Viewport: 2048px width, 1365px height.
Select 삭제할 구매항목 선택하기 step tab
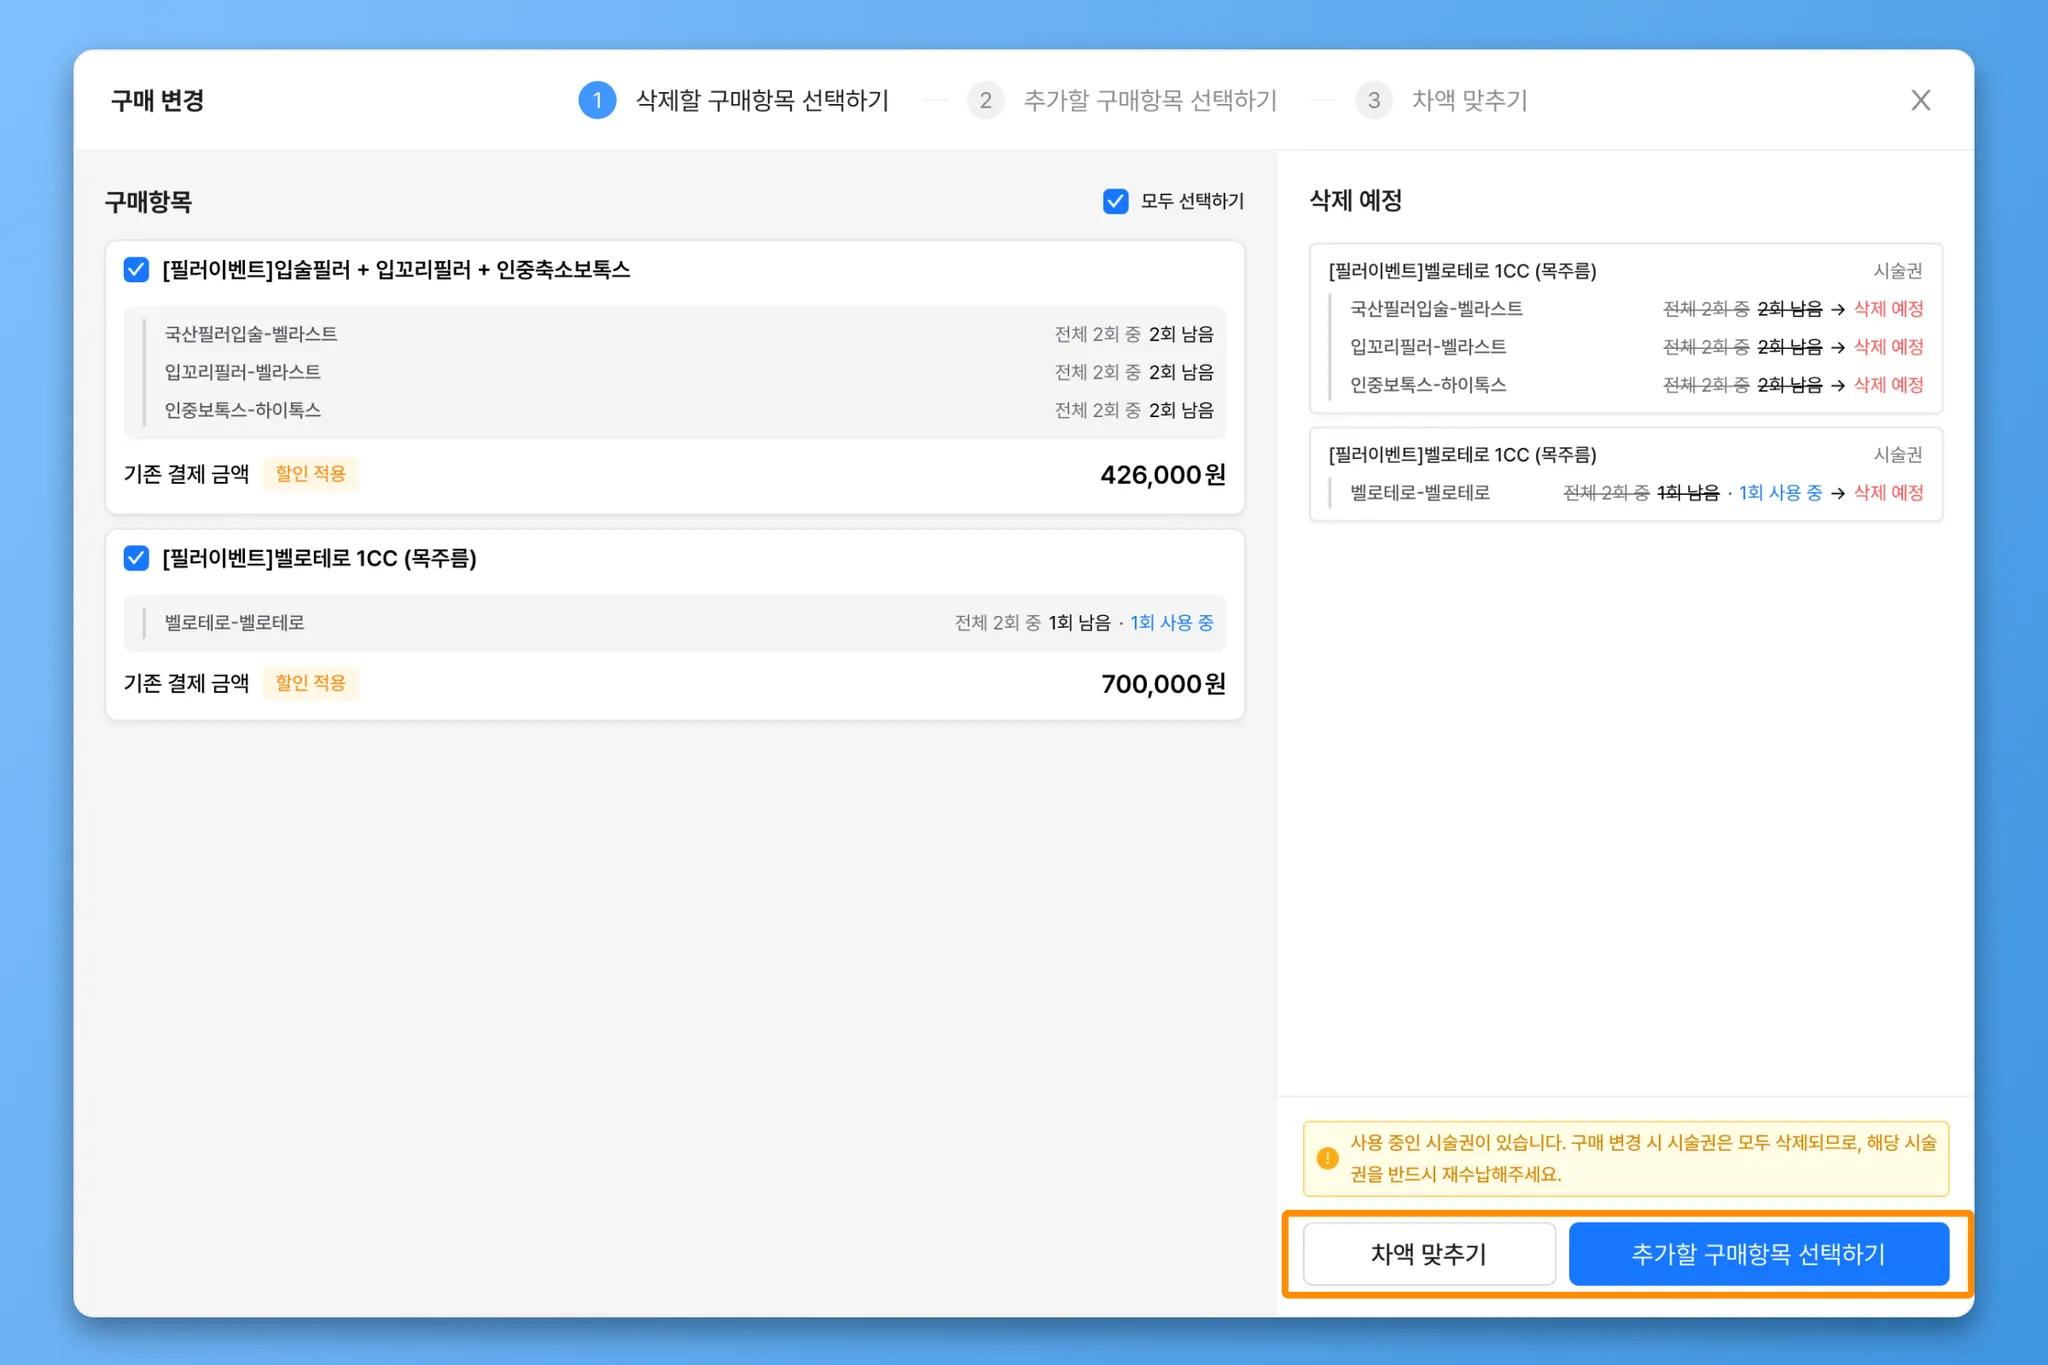pos(762,100)
